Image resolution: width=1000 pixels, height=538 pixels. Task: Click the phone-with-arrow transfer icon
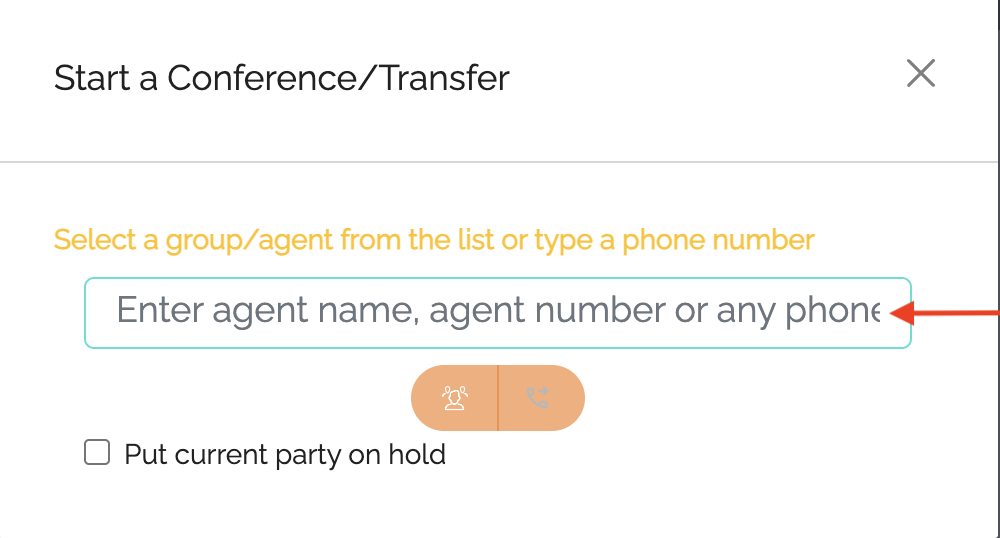tap(538, 398)
